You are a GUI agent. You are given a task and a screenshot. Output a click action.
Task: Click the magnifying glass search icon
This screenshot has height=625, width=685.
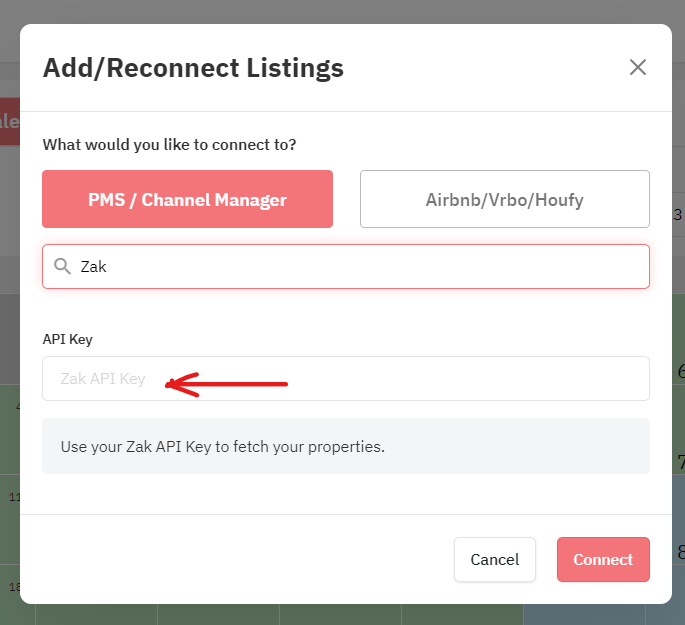62,266
